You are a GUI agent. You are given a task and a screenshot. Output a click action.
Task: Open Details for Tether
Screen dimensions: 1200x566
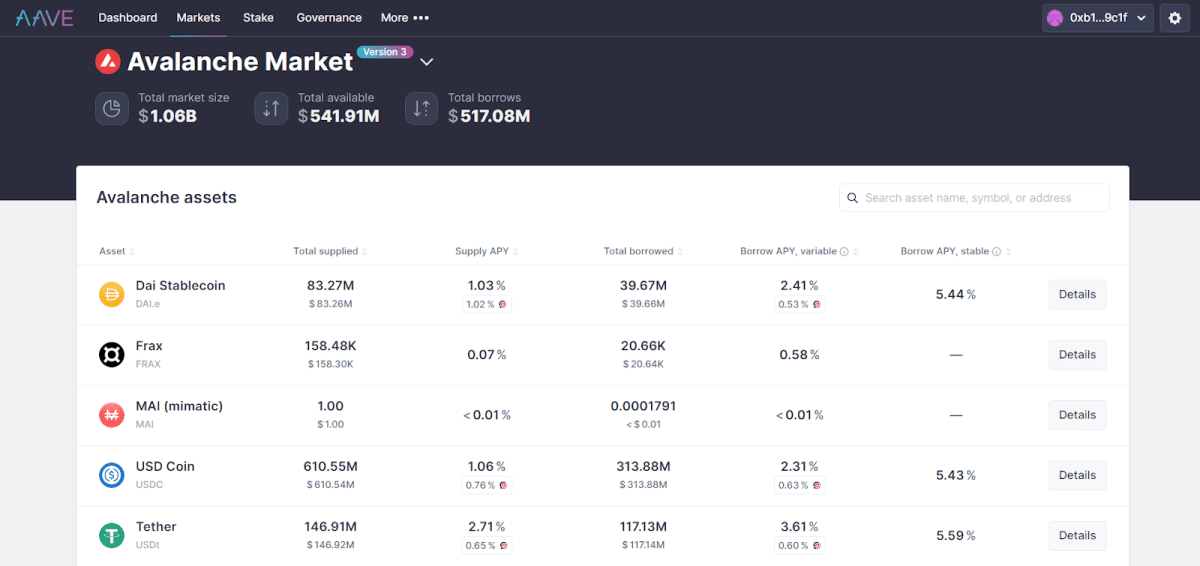coord(1077,535)
